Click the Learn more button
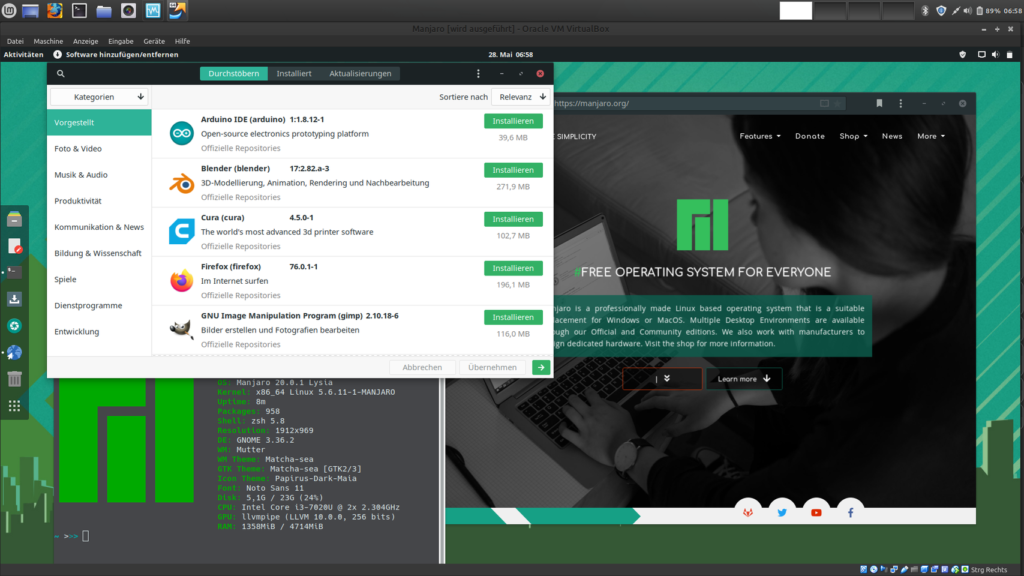The image size is (1024, 576). [744, 379]
